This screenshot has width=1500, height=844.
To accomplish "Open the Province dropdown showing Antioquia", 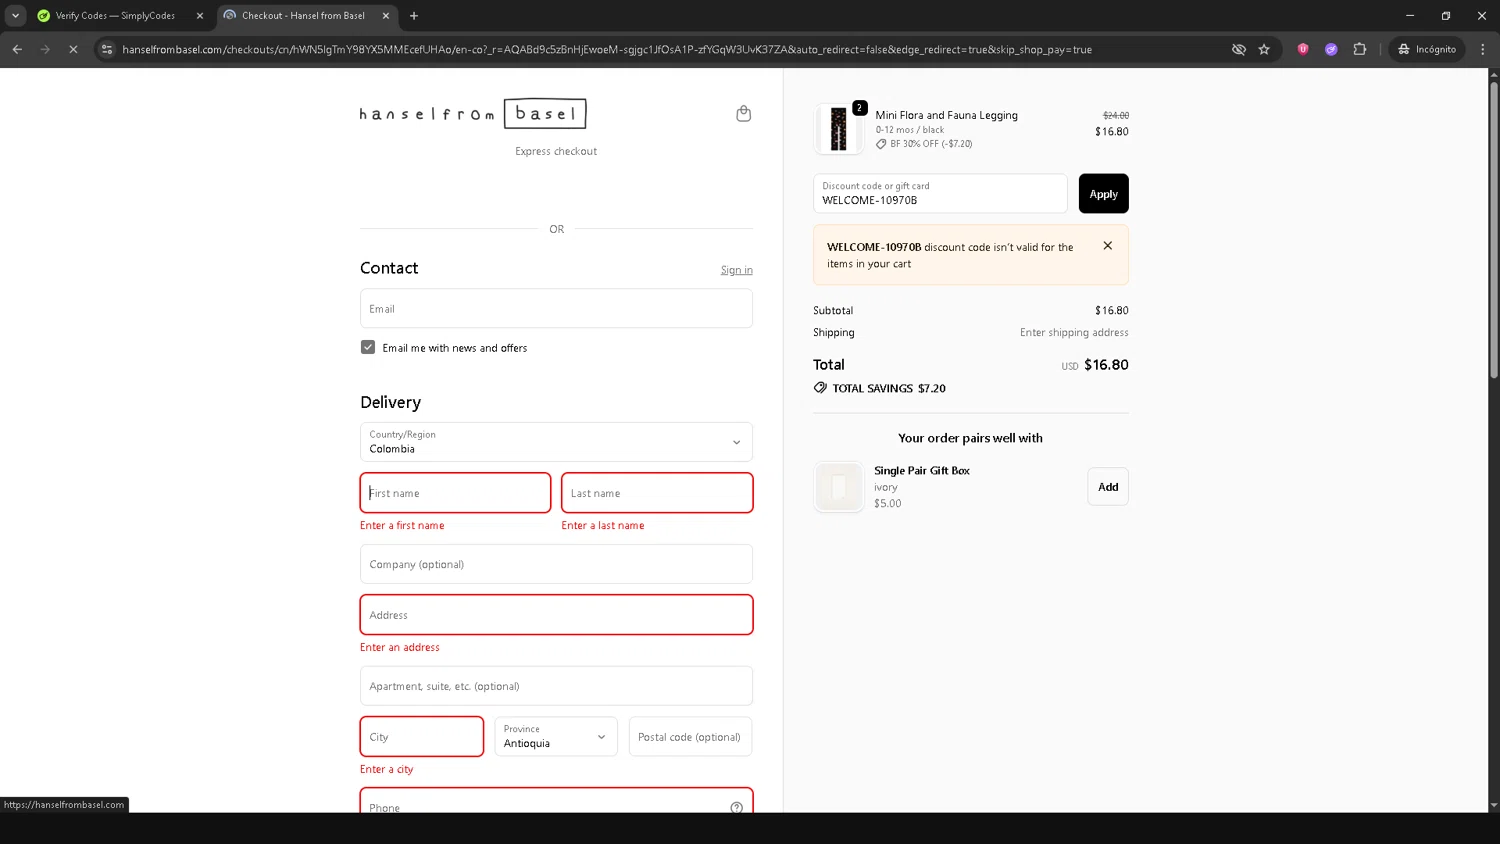I will 556,737.
